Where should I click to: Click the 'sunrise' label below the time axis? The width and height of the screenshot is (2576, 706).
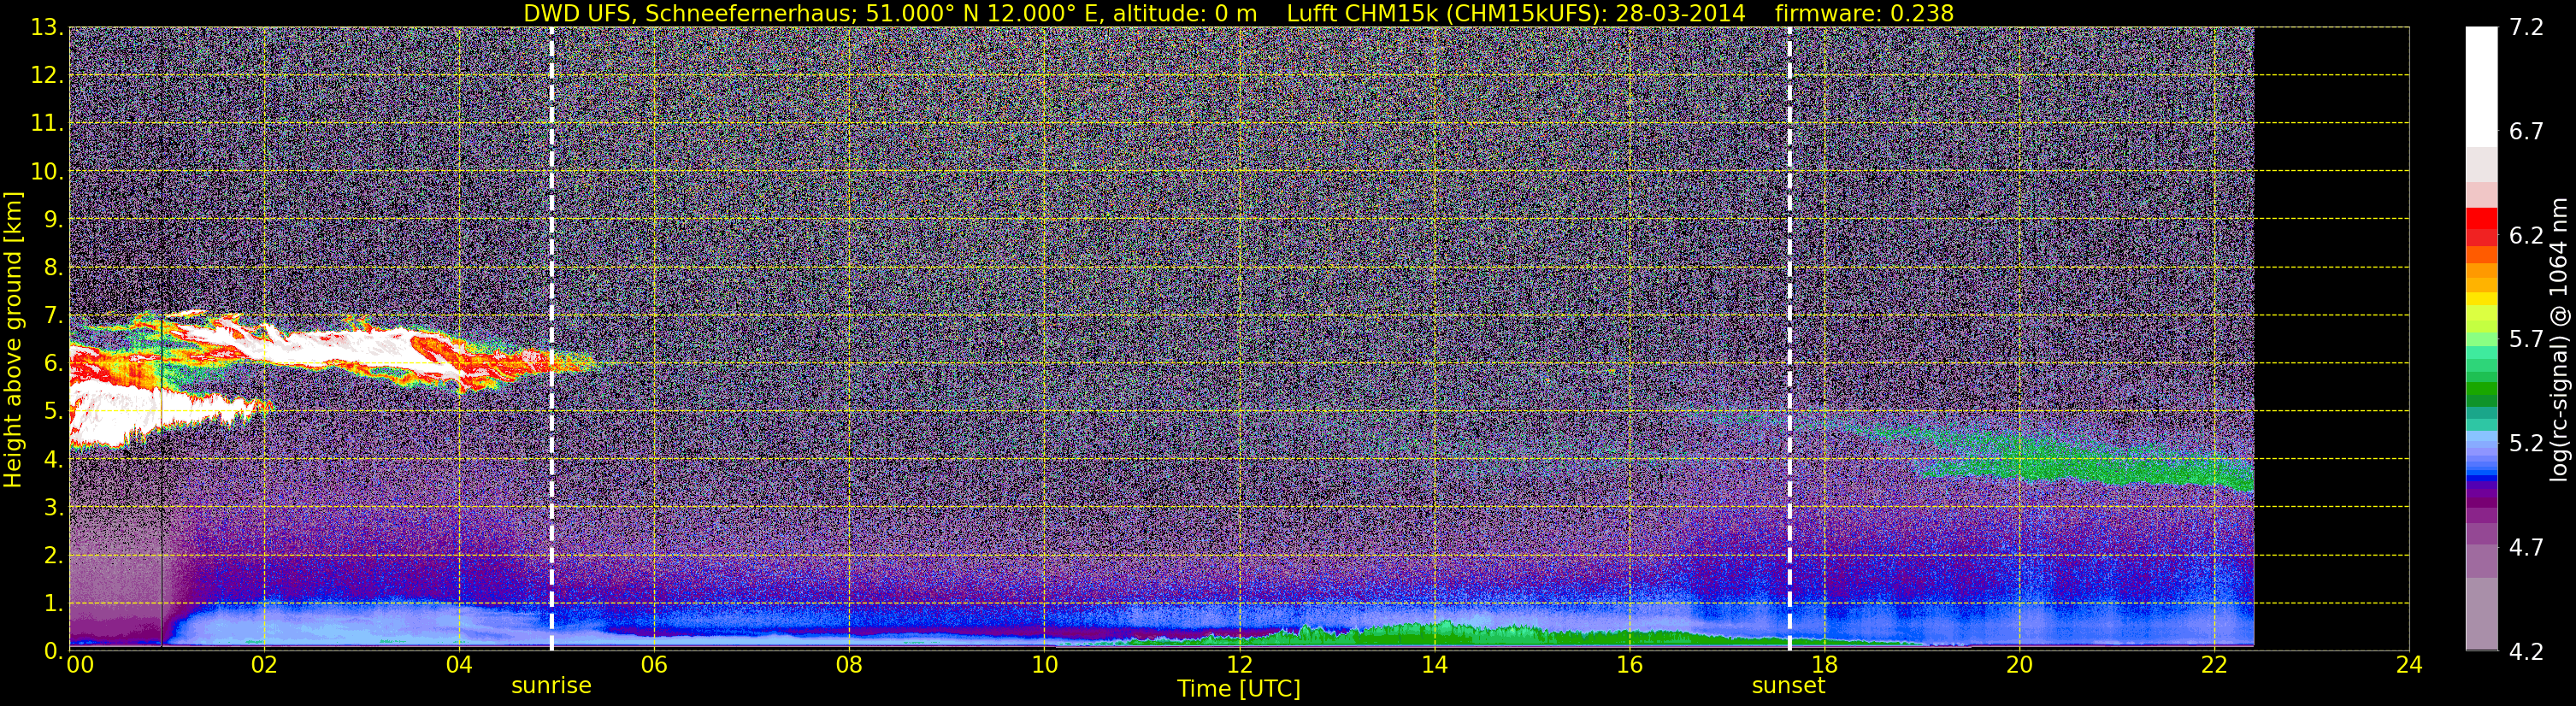[x=551, y=686]
